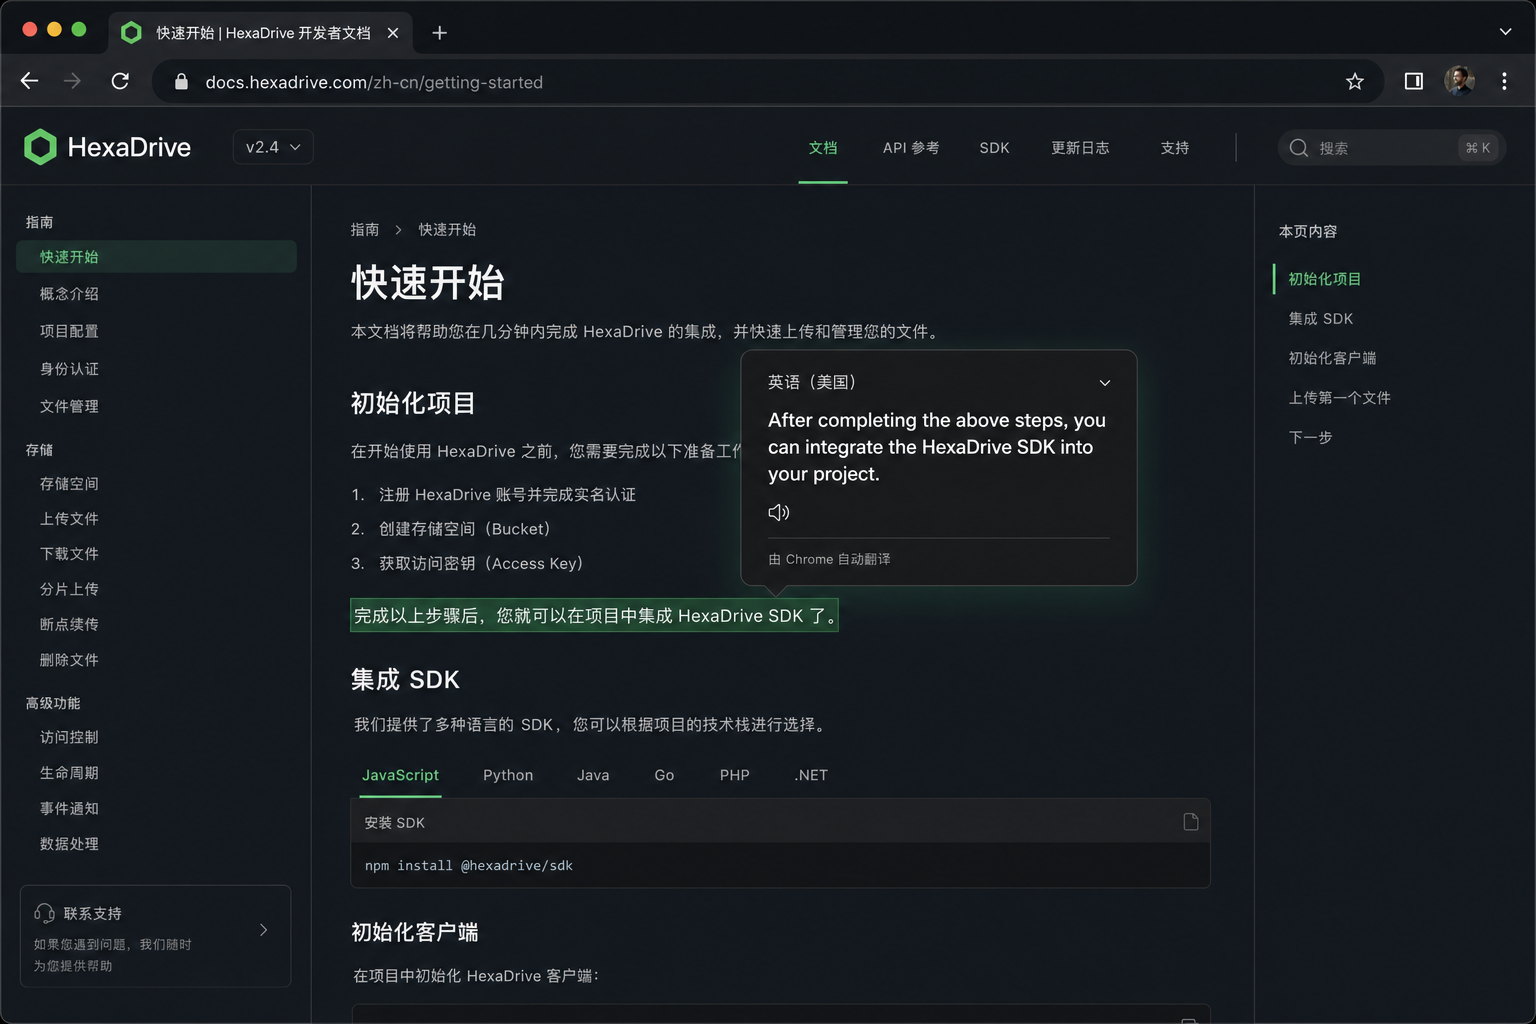The height and width of the screenshot is (1024, 1536).
Task: Close the 快速开始 browser tab
Action: click(393, 33)
